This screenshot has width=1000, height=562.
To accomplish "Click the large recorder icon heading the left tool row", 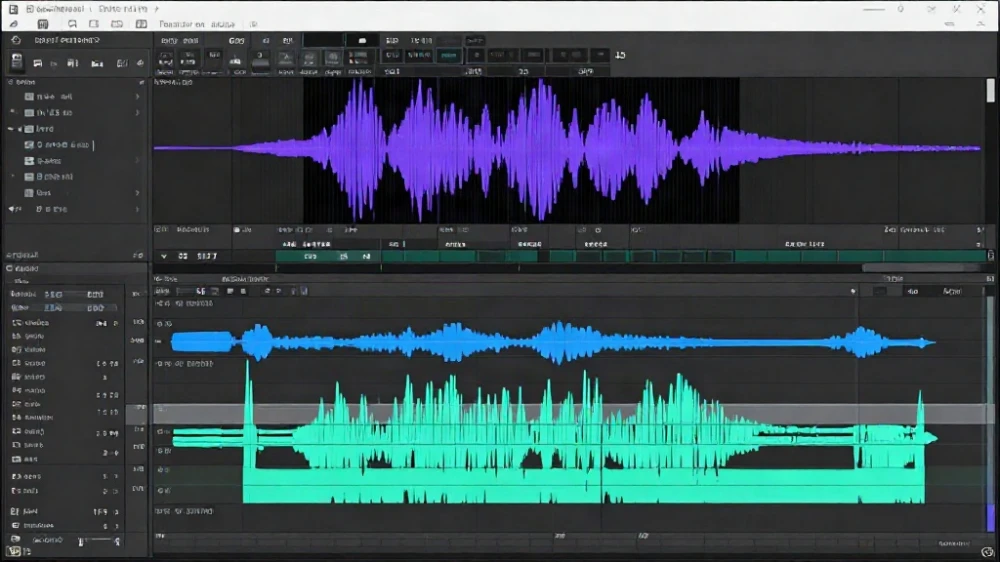I will point(17,62).
